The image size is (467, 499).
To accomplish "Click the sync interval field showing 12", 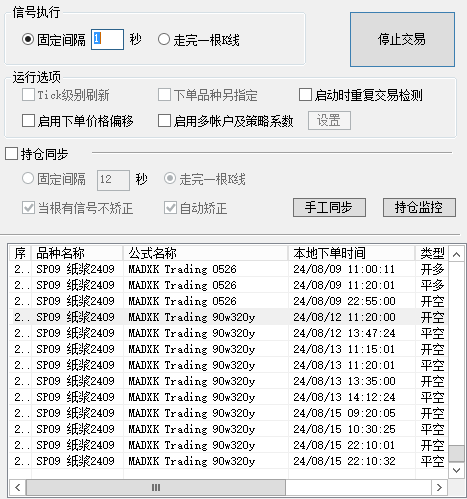I will click(113, 180).
